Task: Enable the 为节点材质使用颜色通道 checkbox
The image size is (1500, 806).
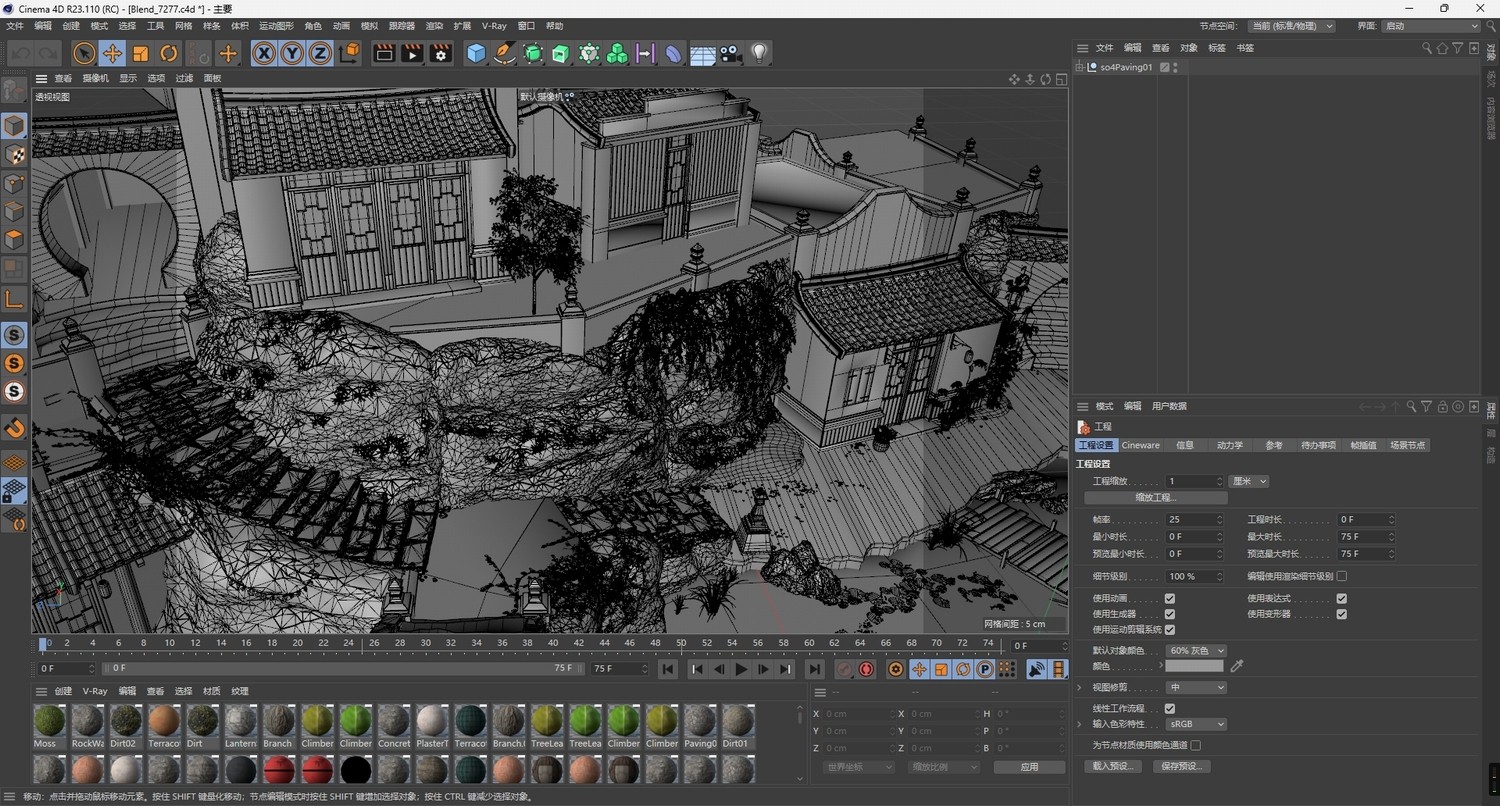Action: 1196,745
